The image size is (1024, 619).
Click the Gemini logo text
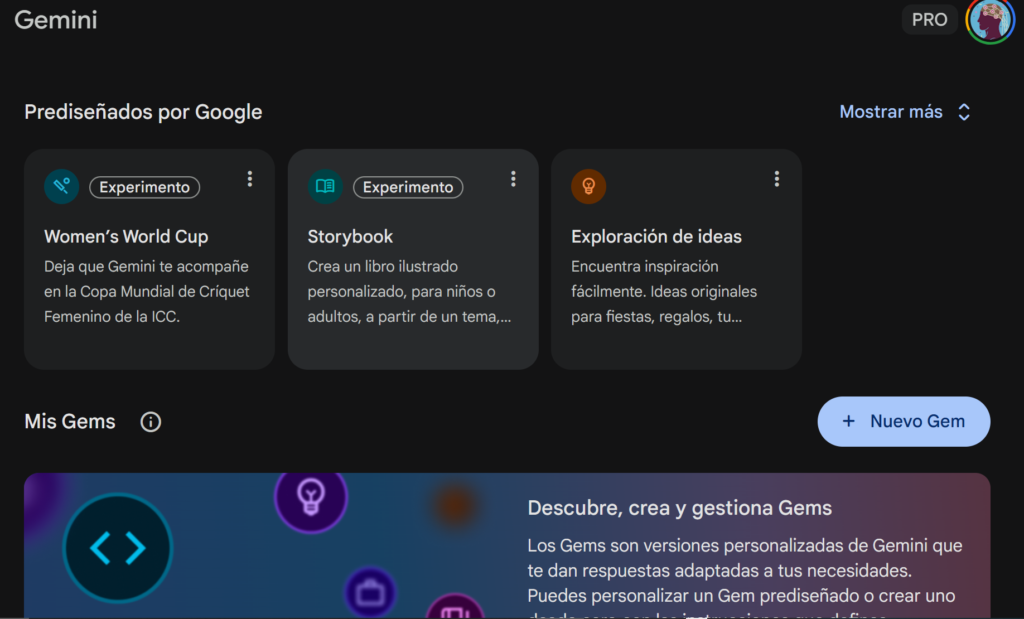(x=56, y=20)
